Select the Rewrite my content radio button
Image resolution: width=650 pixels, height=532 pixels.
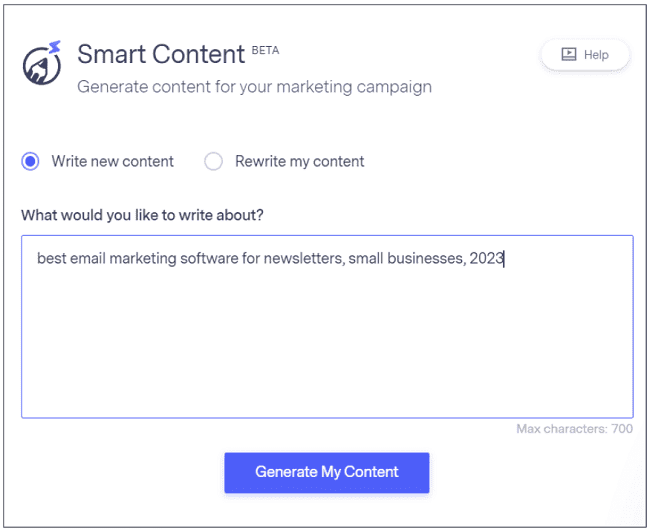click(x=213, y=161)
